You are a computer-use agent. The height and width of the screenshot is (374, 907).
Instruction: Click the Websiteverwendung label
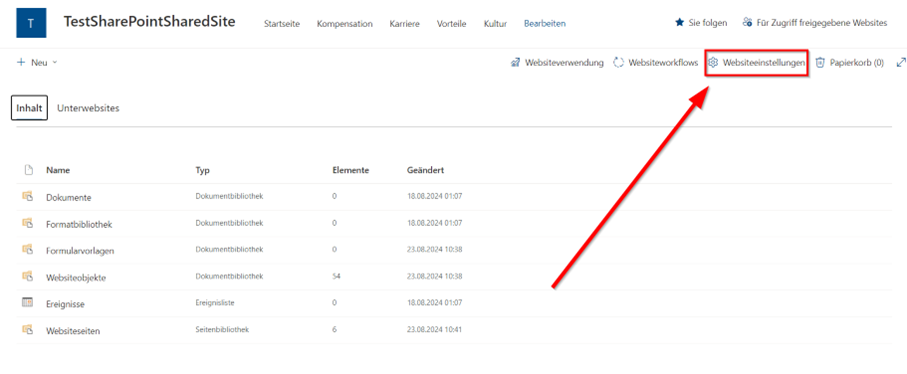pos(565,62)
